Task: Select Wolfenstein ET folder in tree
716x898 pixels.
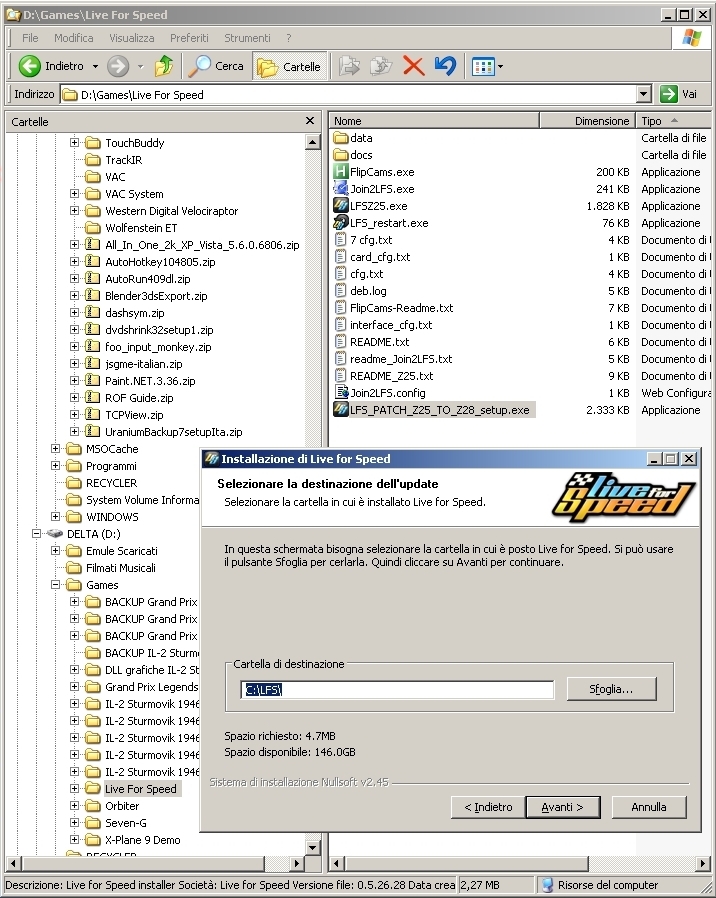Action: 141,227
